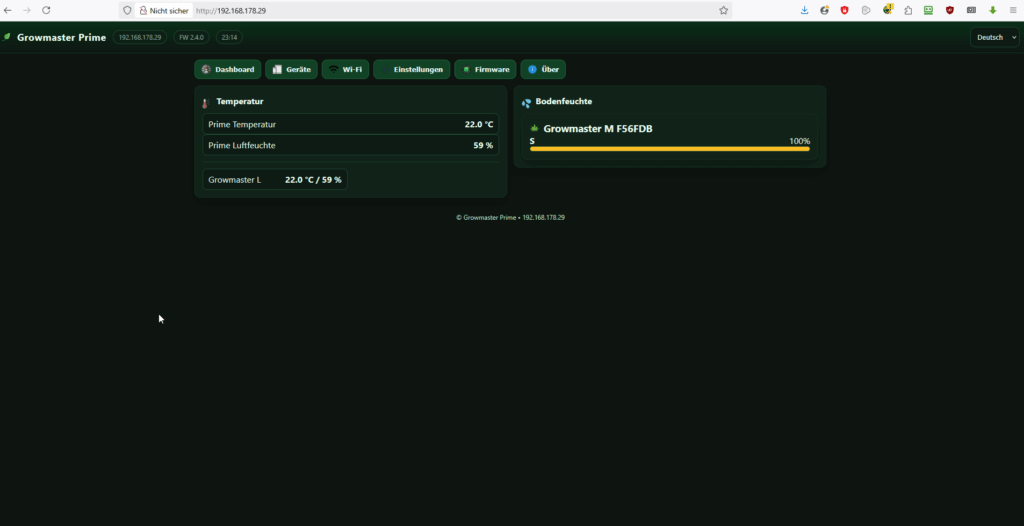Click the 59 % Prime Luftfeuchte value
Screen dimensions: 1024x526
[x=483, y=145]
